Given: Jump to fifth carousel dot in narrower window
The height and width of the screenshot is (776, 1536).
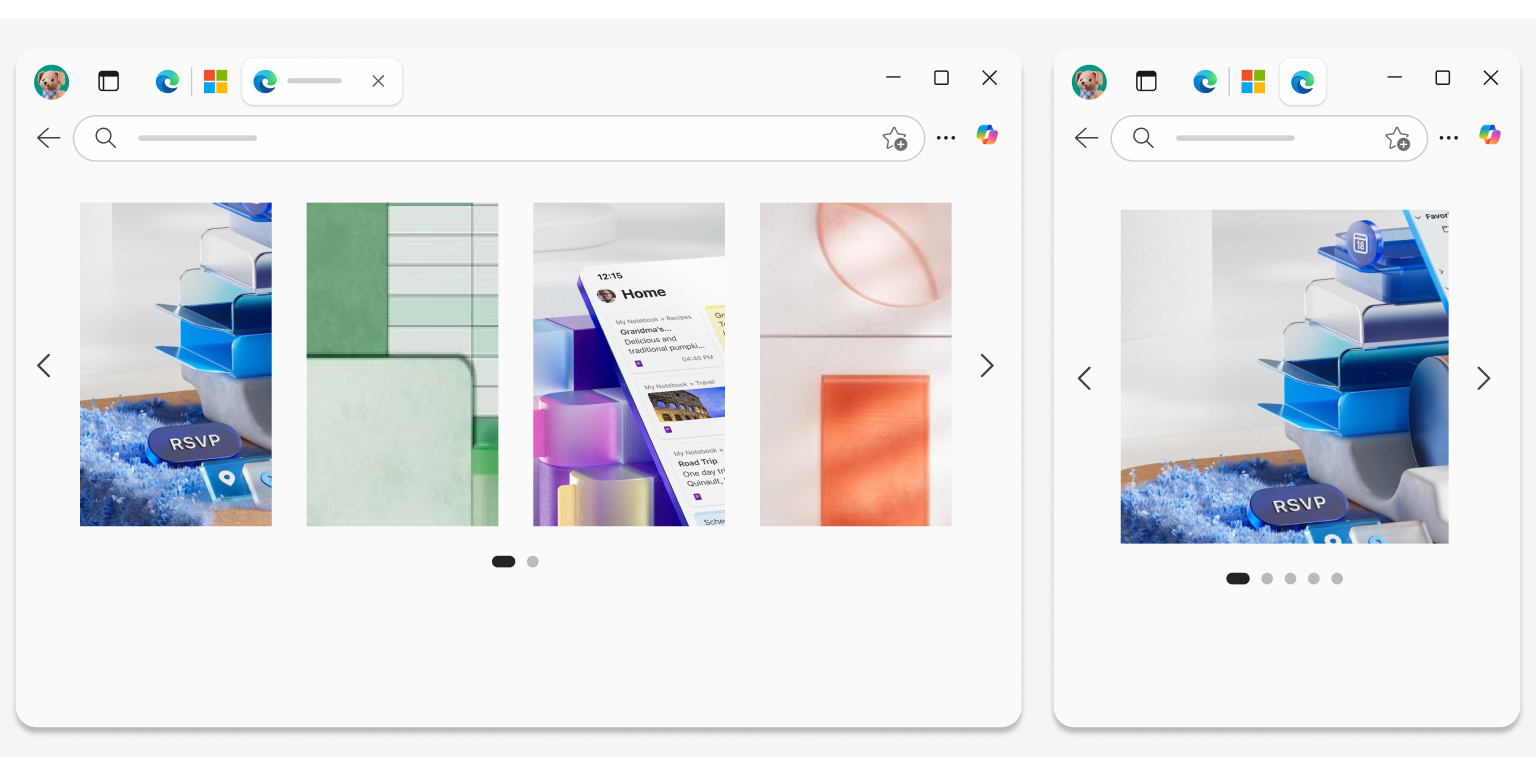Looking at the screenshot, I should click(x=1337, y=579).
